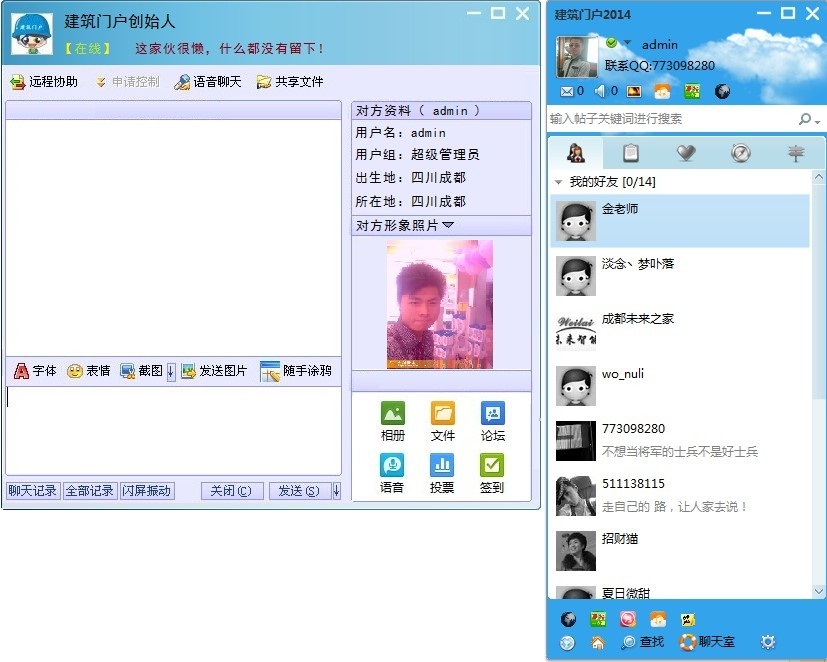This screenshot has width=827, height=662.
Task: Select friend 511138115
Action: click(679, 495)
